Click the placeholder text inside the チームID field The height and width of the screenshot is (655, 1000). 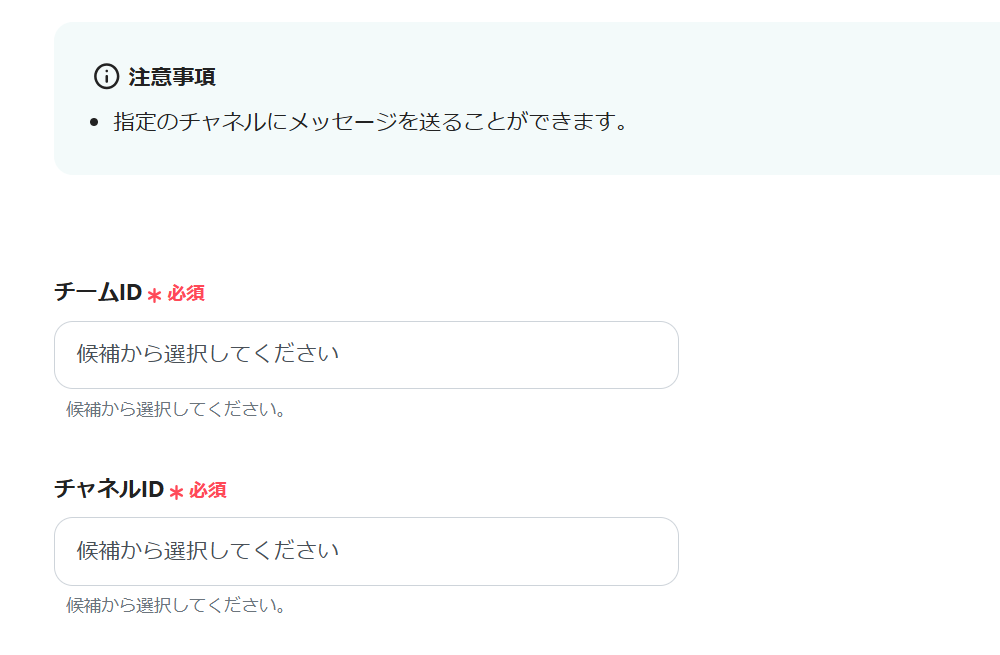[208, 355]
